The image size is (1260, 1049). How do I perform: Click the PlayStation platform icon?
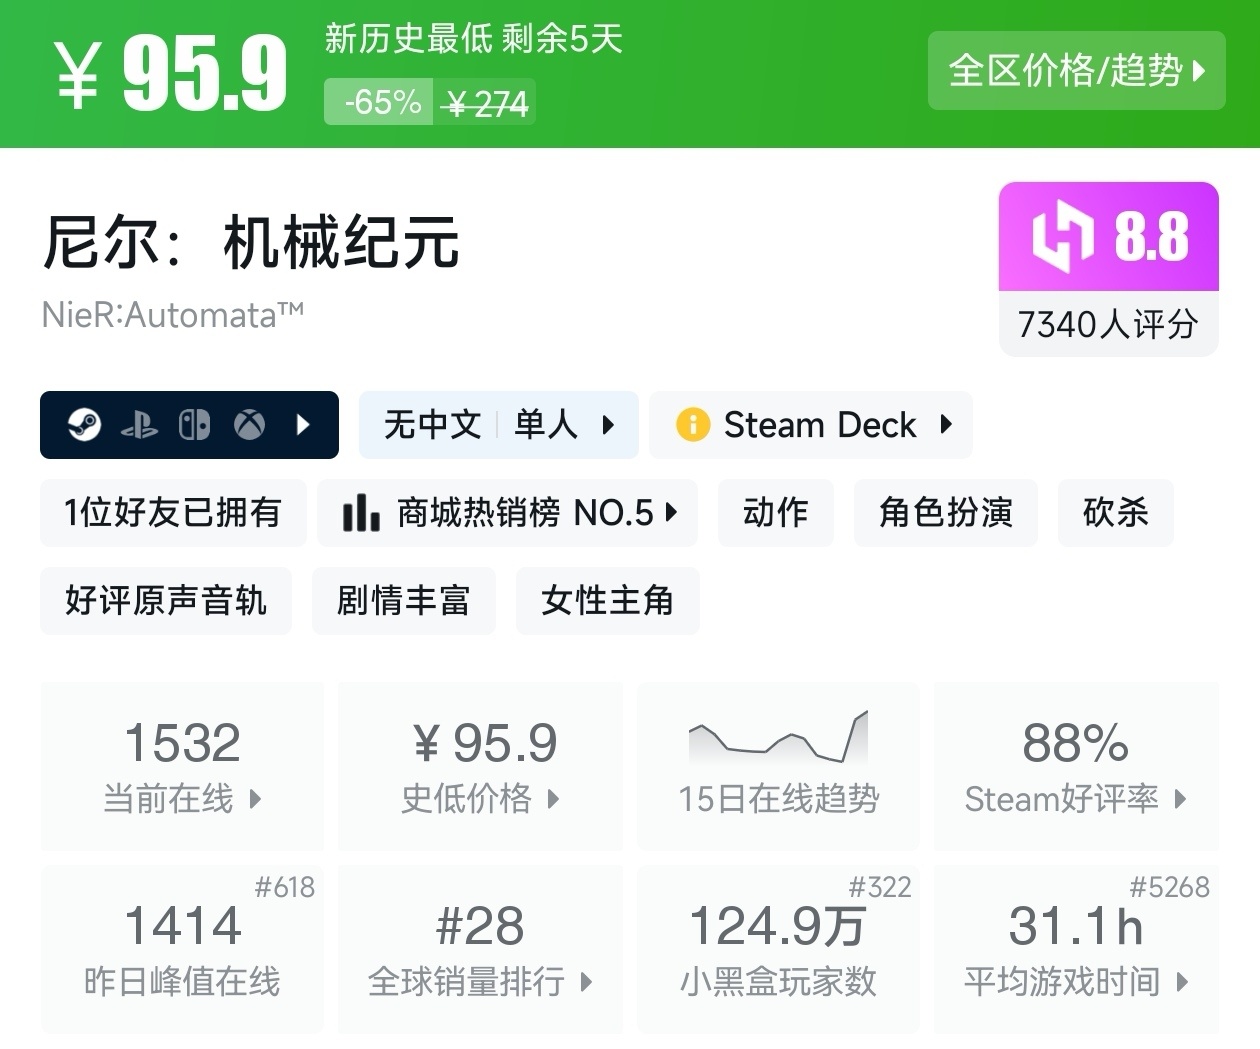click(139, 426)
